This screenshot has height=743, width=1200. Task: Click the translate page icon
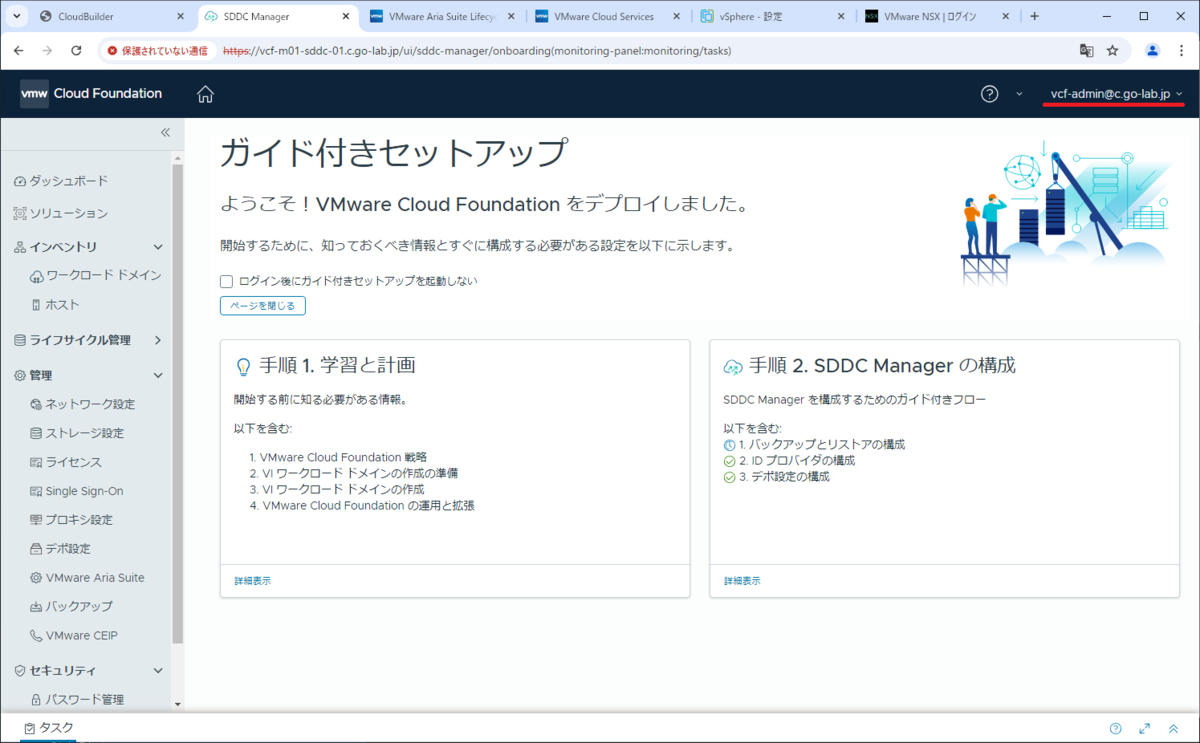tap(1086, 50)
